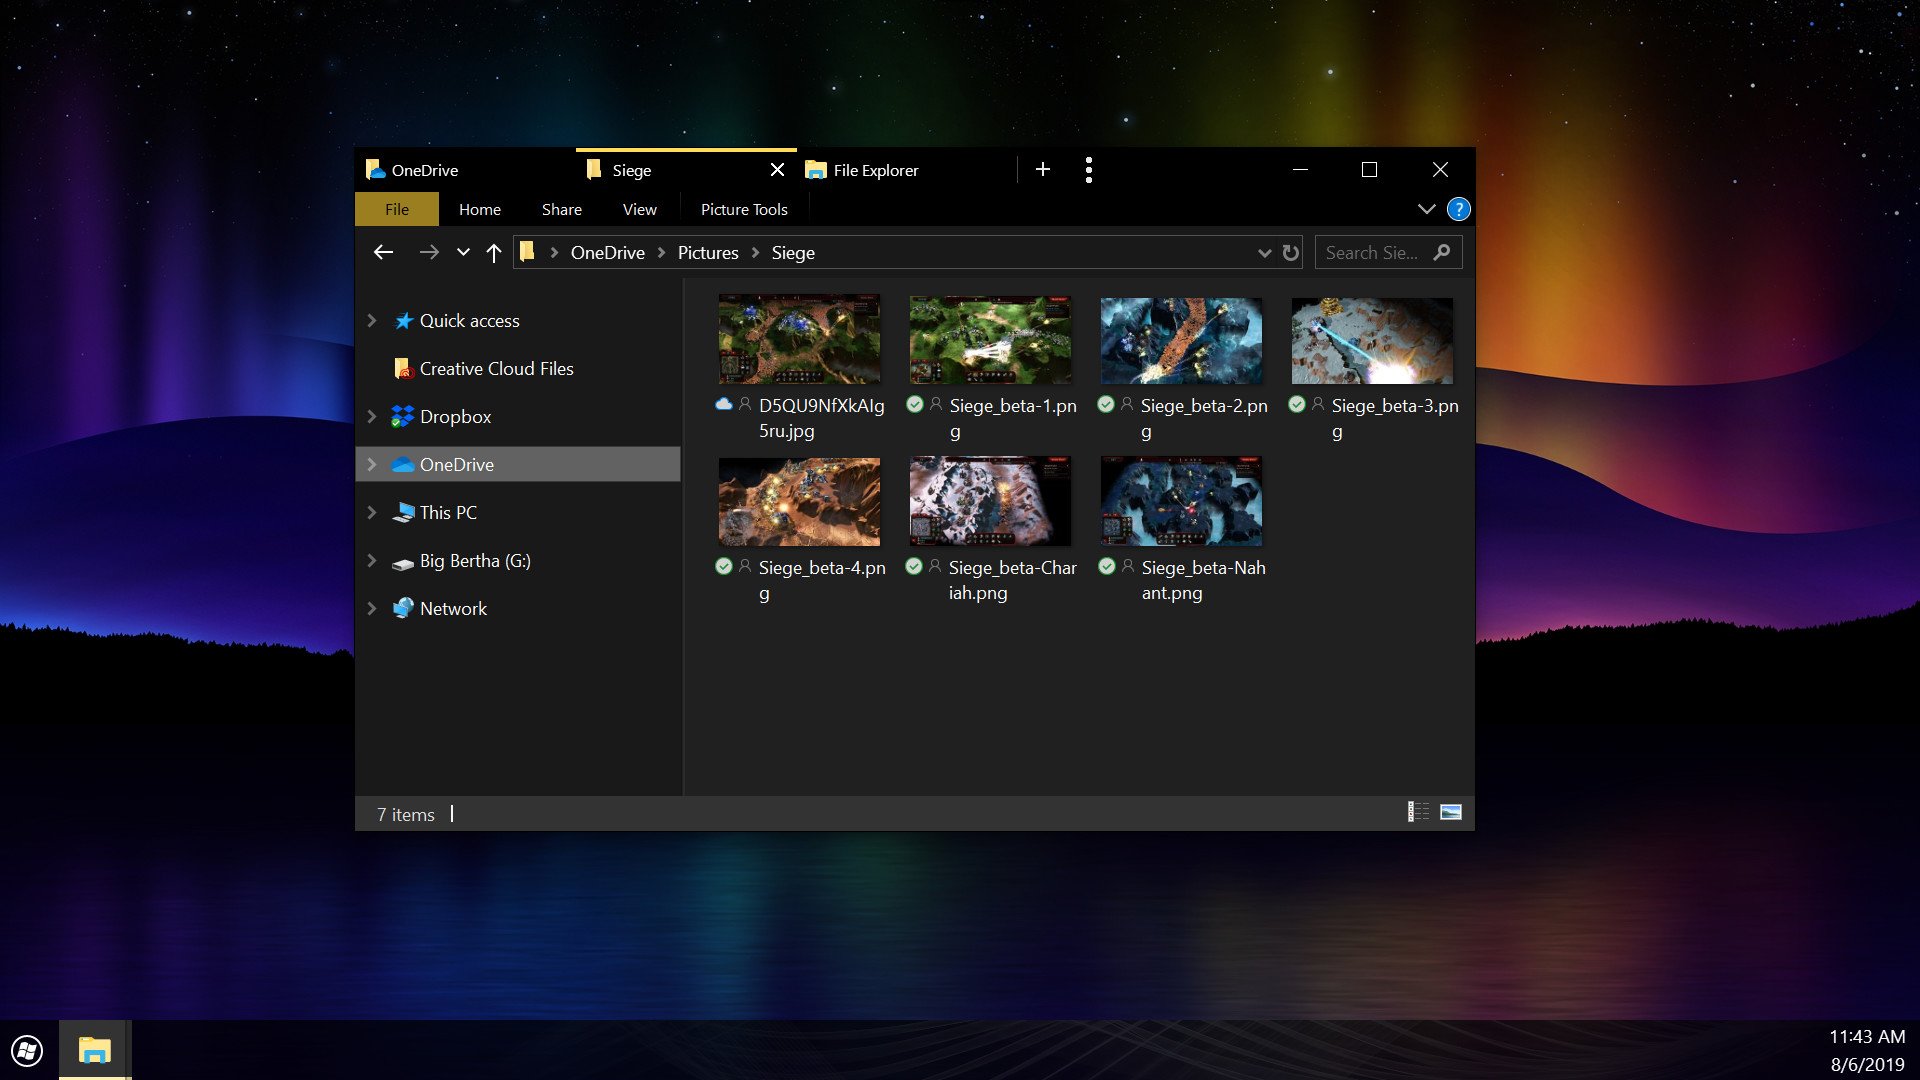Select the Siege_beta-1.png thumbnail
Image resolution: width=1920 pixels, height=1080 pixels.
click(990, 339)
